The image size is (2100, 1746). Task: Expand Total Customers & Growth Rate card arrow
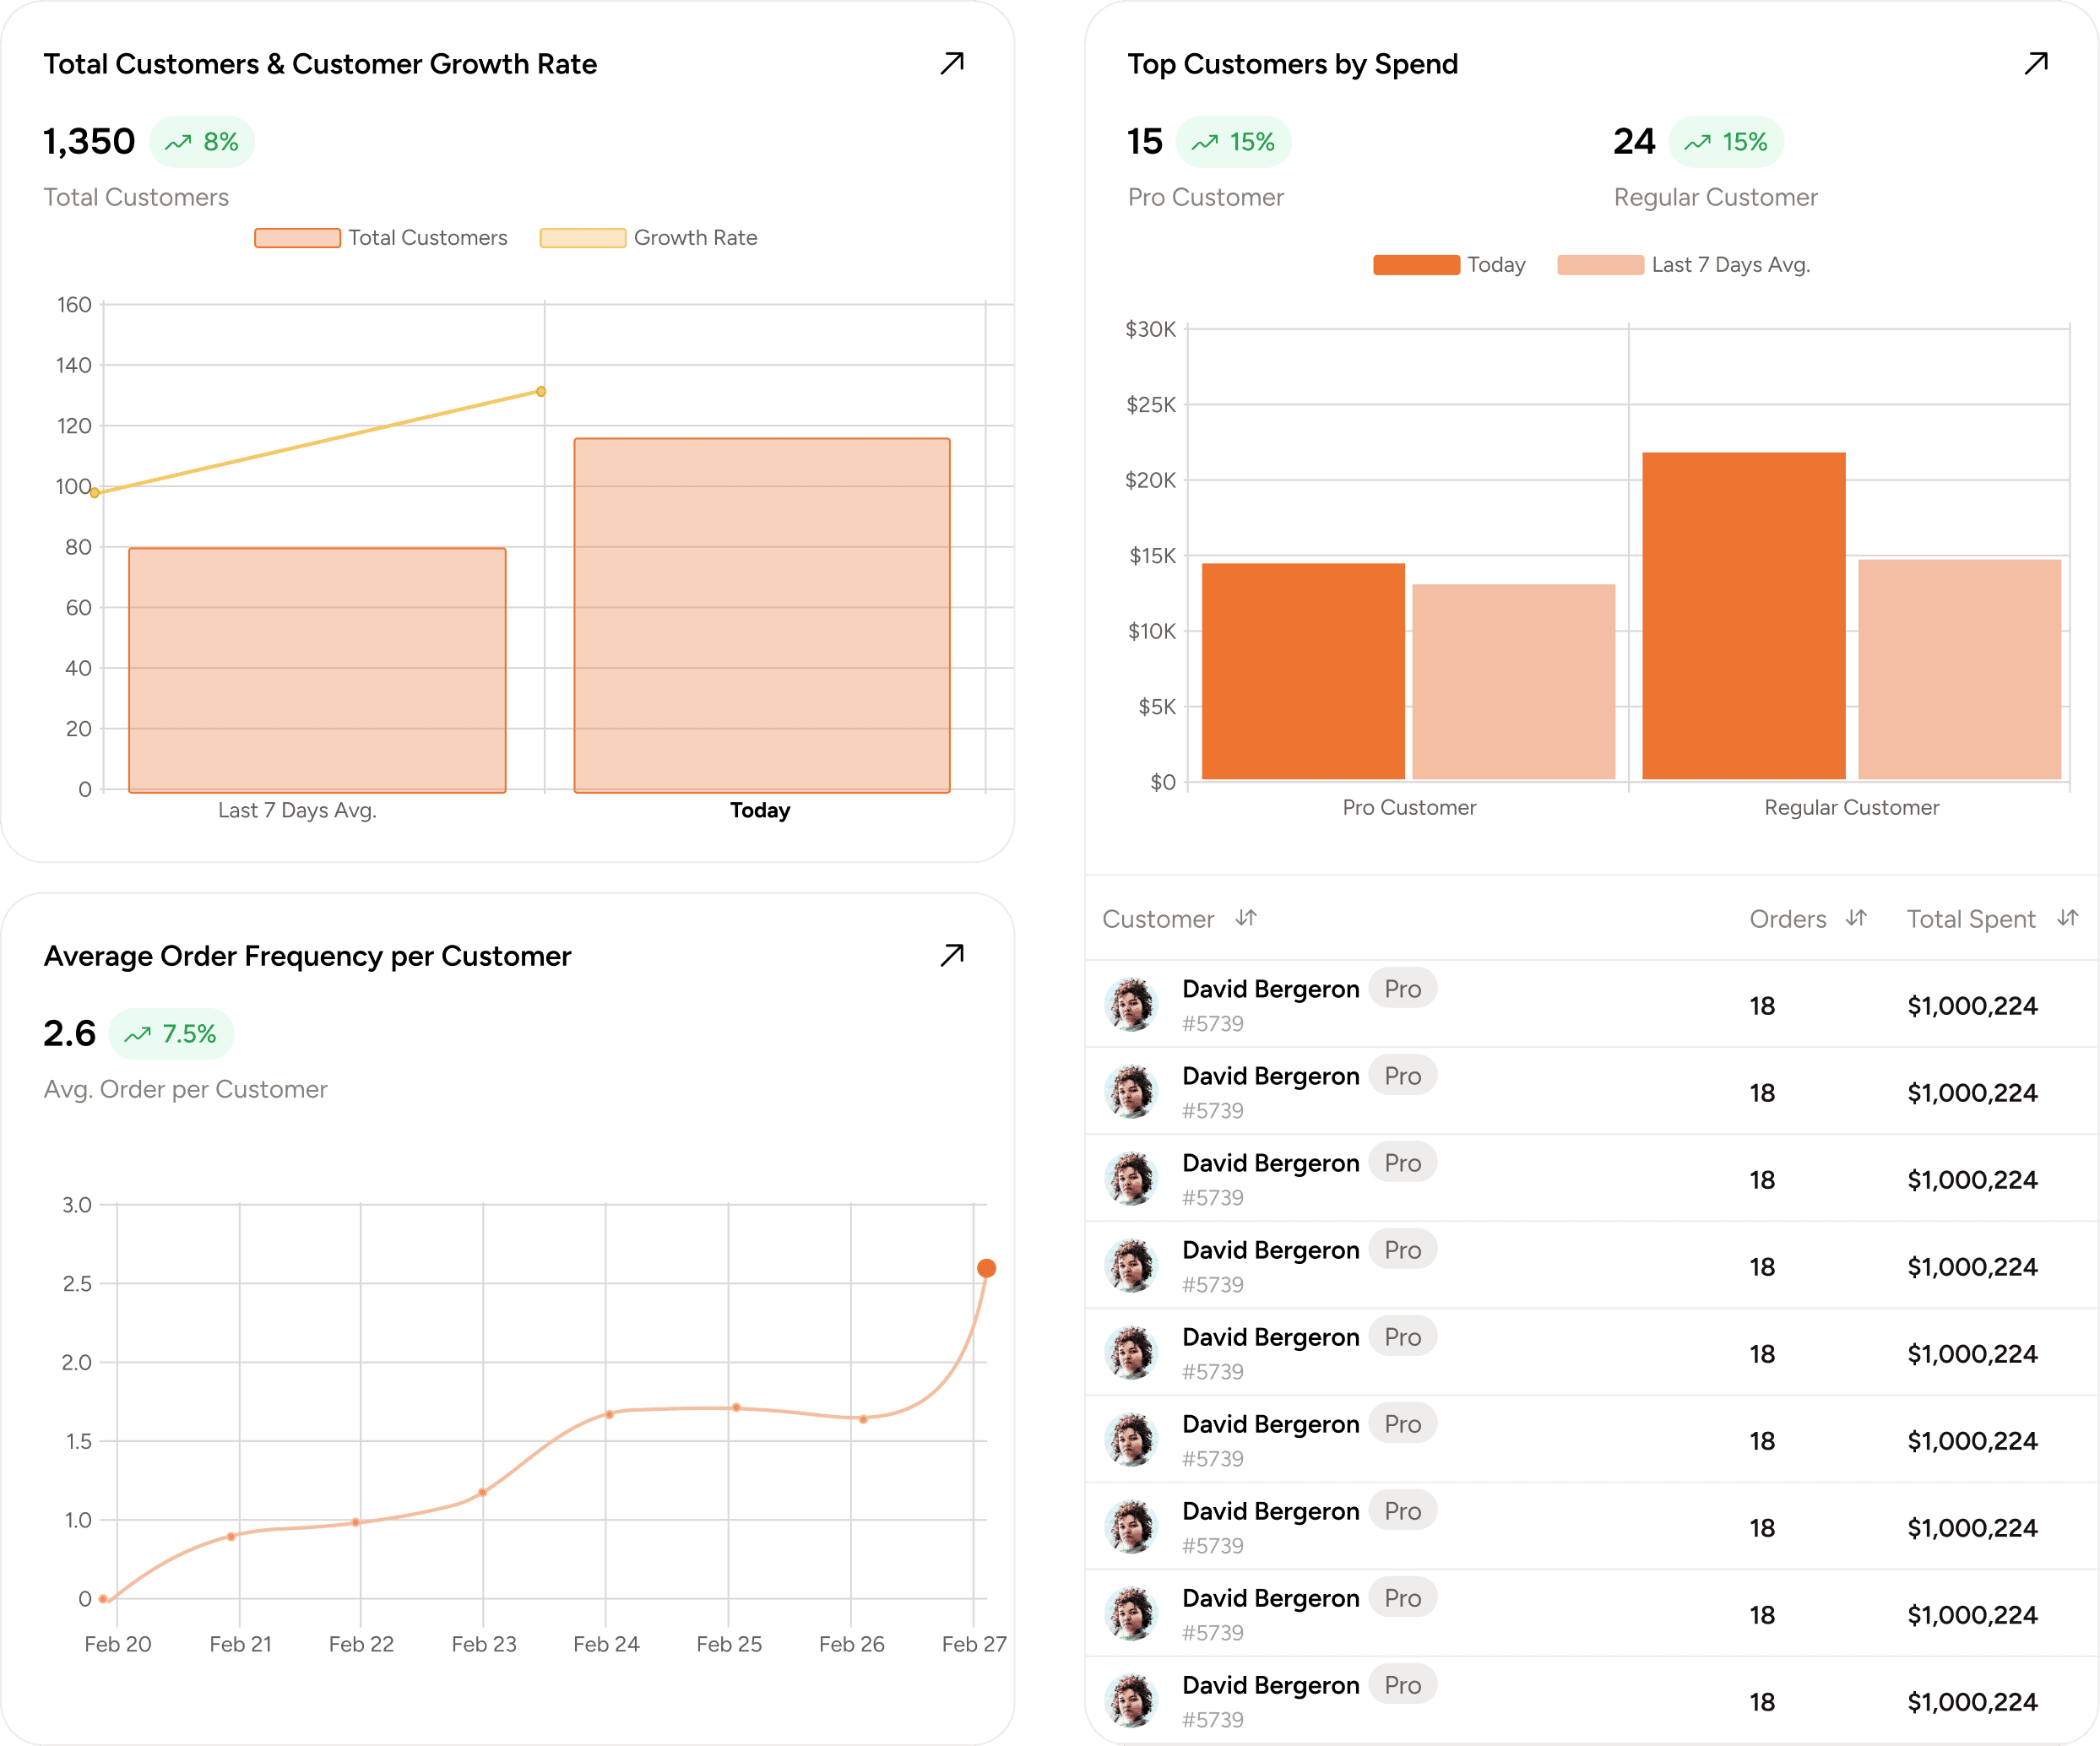951,64
